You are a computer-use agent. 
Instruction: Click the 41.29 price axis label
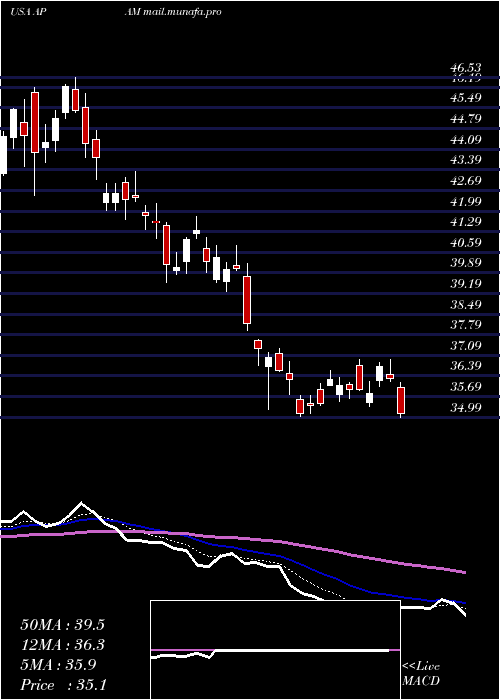466,221
